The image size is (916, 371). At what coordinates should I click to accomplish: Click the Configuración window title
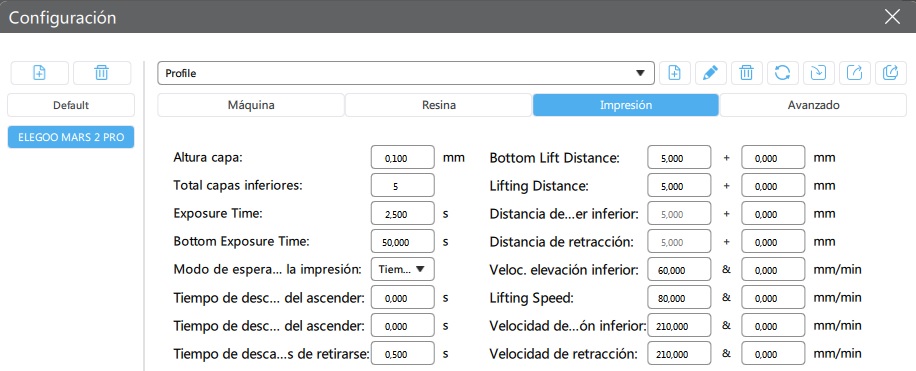pyautogui.click(x=62, y=18)
